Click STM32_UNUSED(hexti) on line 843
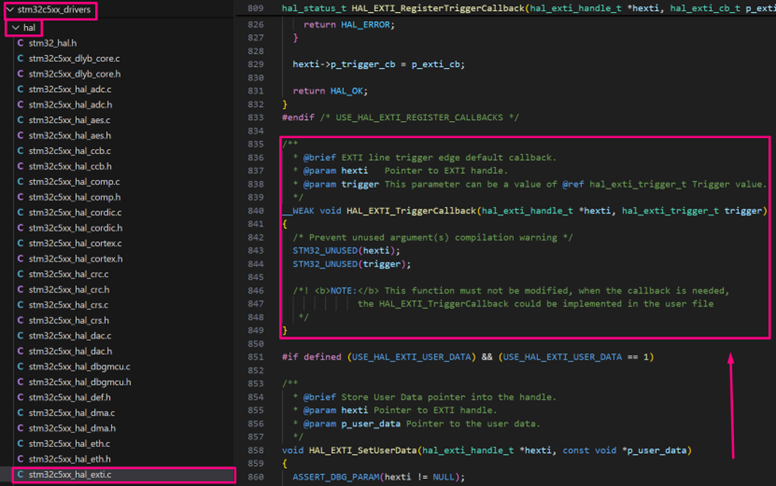Screen dimensions: 776x486 [346, 250]
